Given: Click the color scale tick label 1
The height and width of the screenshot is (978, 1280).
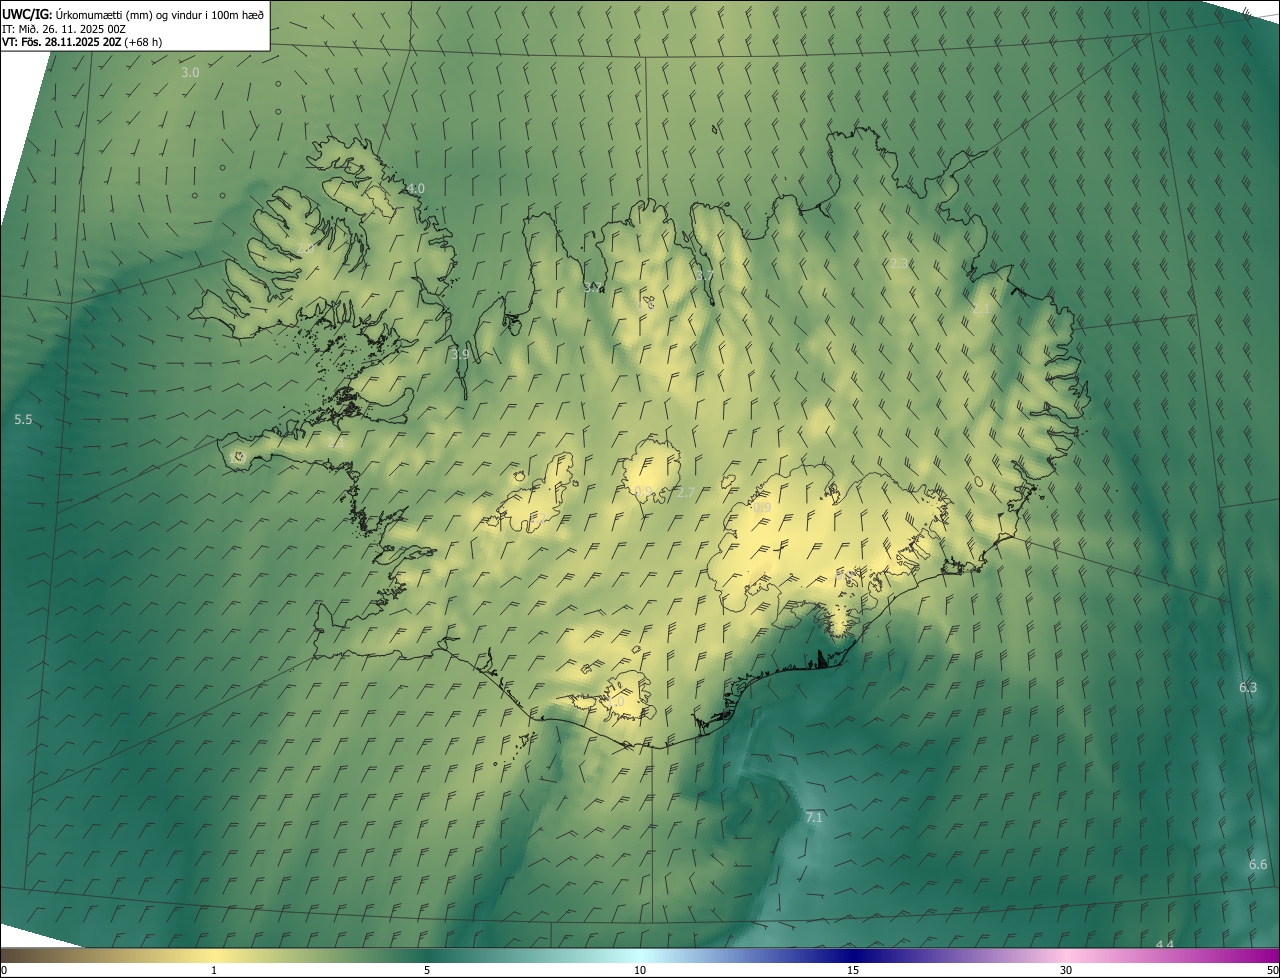Looking at the screenshot, I should pos(214,970).
